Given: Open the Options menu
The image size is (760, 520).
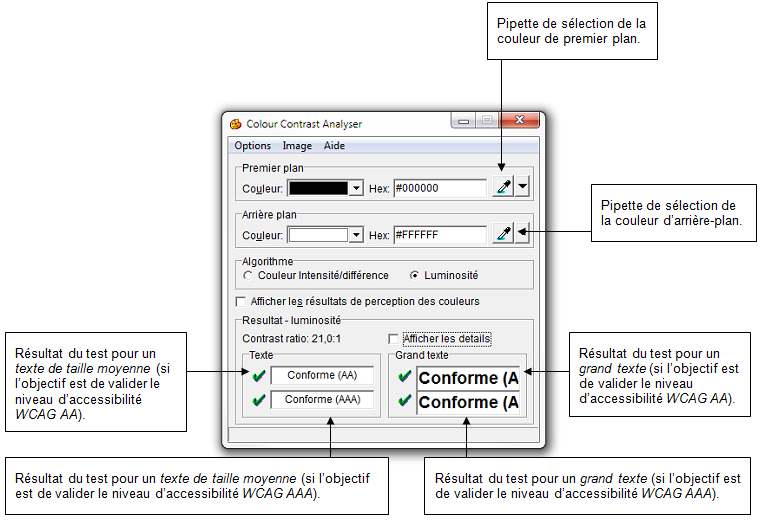Looking at the screenshot, I should [252, 146].
